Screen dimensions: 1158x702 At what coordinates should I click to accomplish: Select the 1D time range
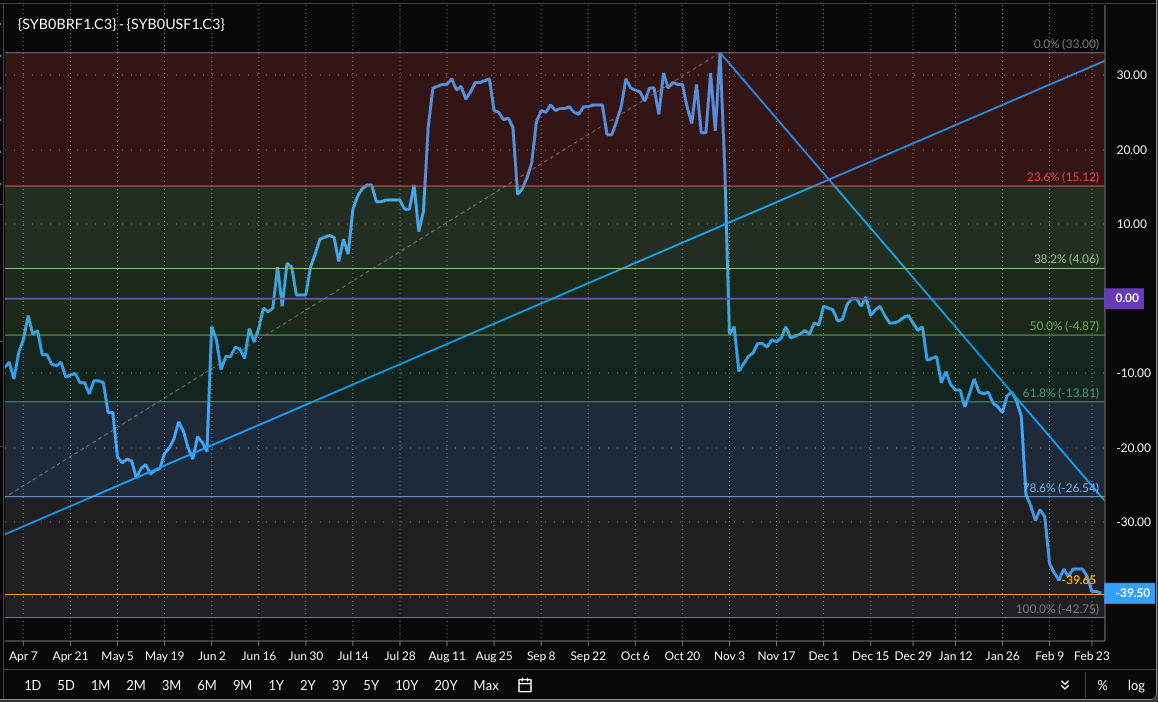coord(32,685)
